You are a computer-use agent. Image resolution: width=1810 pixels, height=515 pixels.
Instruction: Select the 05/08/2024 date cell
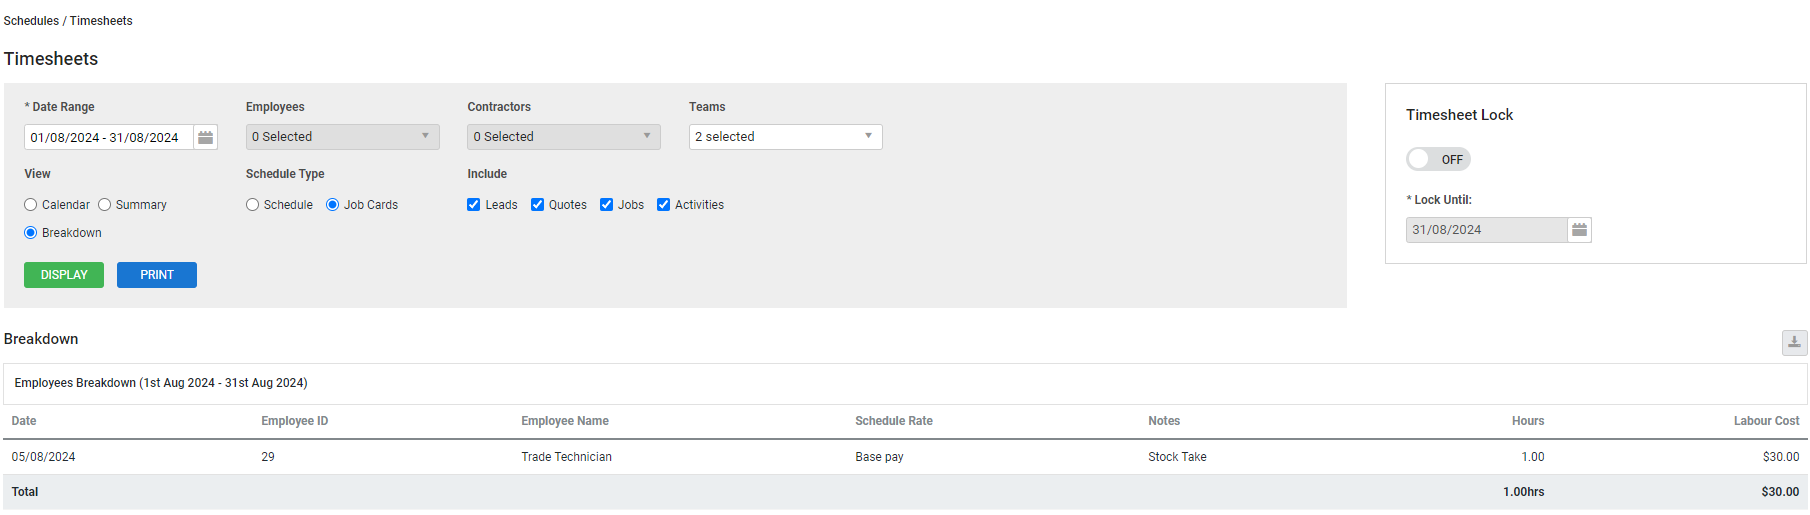point(43,457)
